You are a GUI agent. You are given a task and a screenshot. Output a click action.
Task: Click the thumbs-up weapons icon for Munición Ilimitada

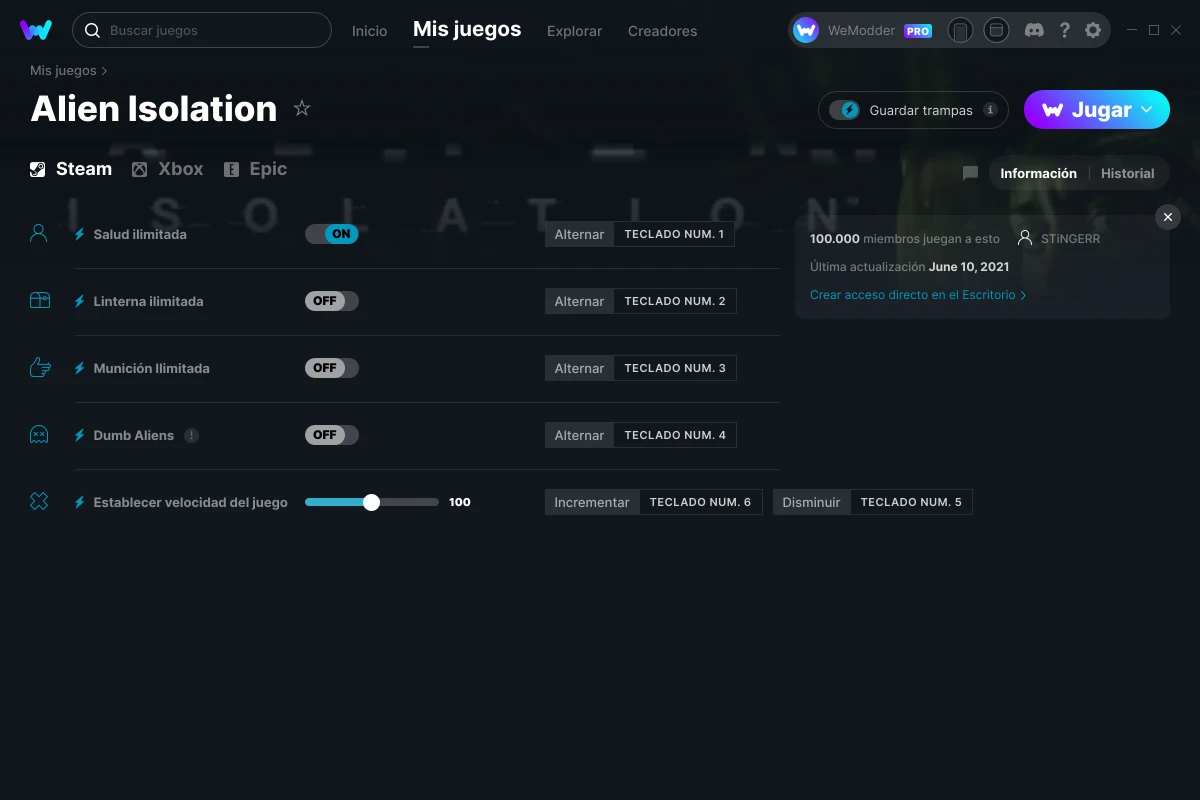pos(39,368)
